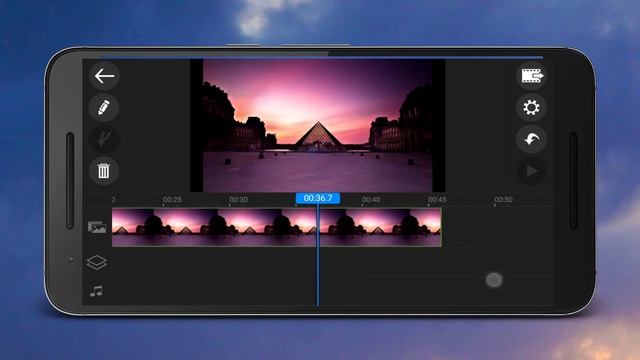The height and width of the screenshot is (360, 640).
Task: Select the music track icon
Action: click(x=96, y=291)
